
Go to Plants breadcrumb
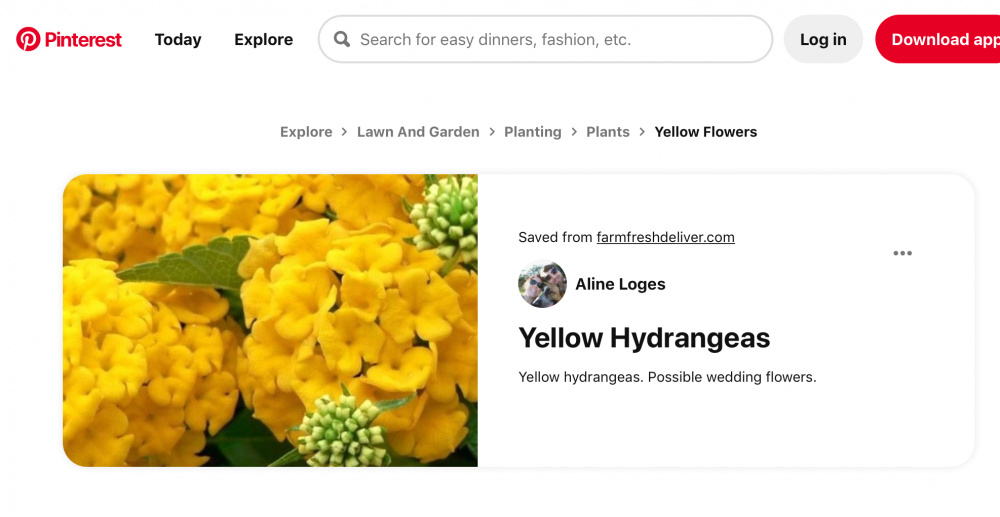click(608, 132)
